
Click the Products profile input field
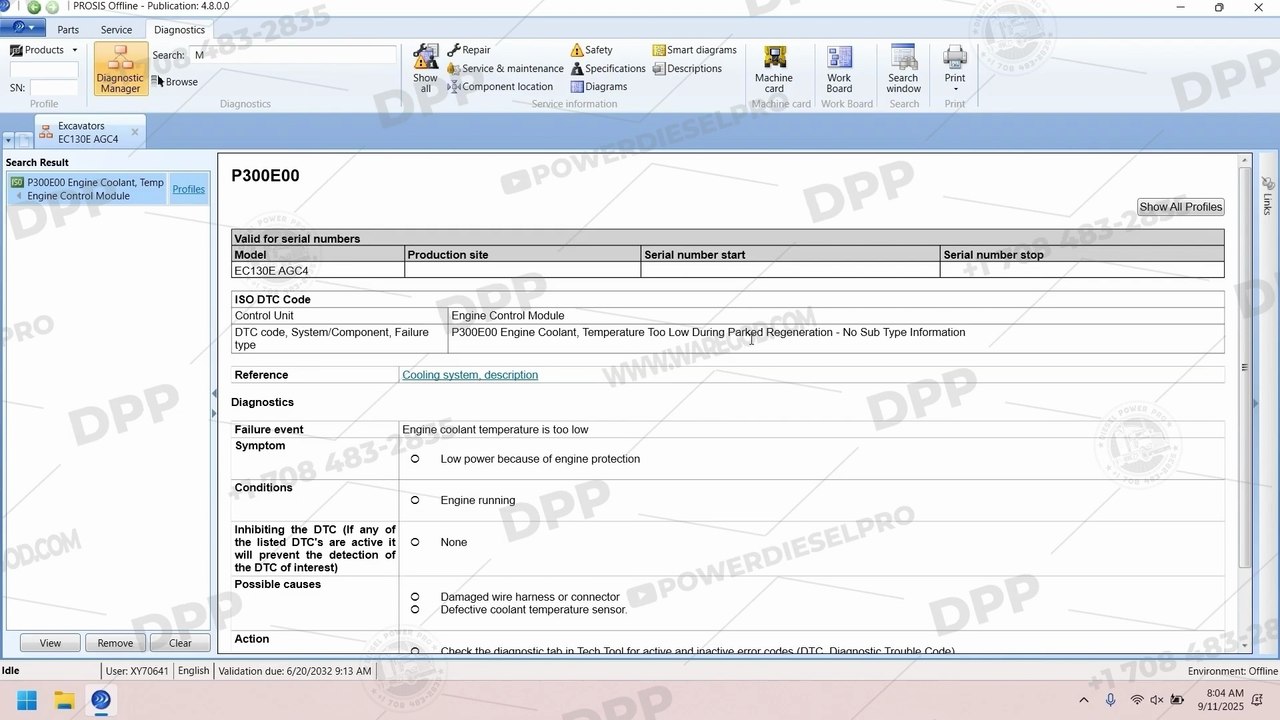(x=44, y=69)
